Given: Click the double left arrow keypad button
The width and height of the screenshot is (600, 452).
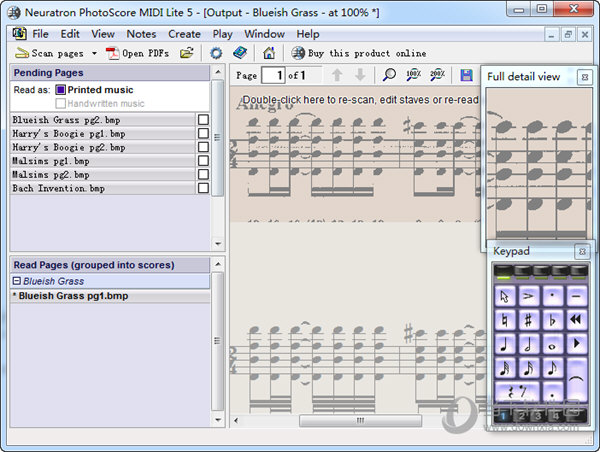Looking at the screenshot, I should click(x=577, y=320).
